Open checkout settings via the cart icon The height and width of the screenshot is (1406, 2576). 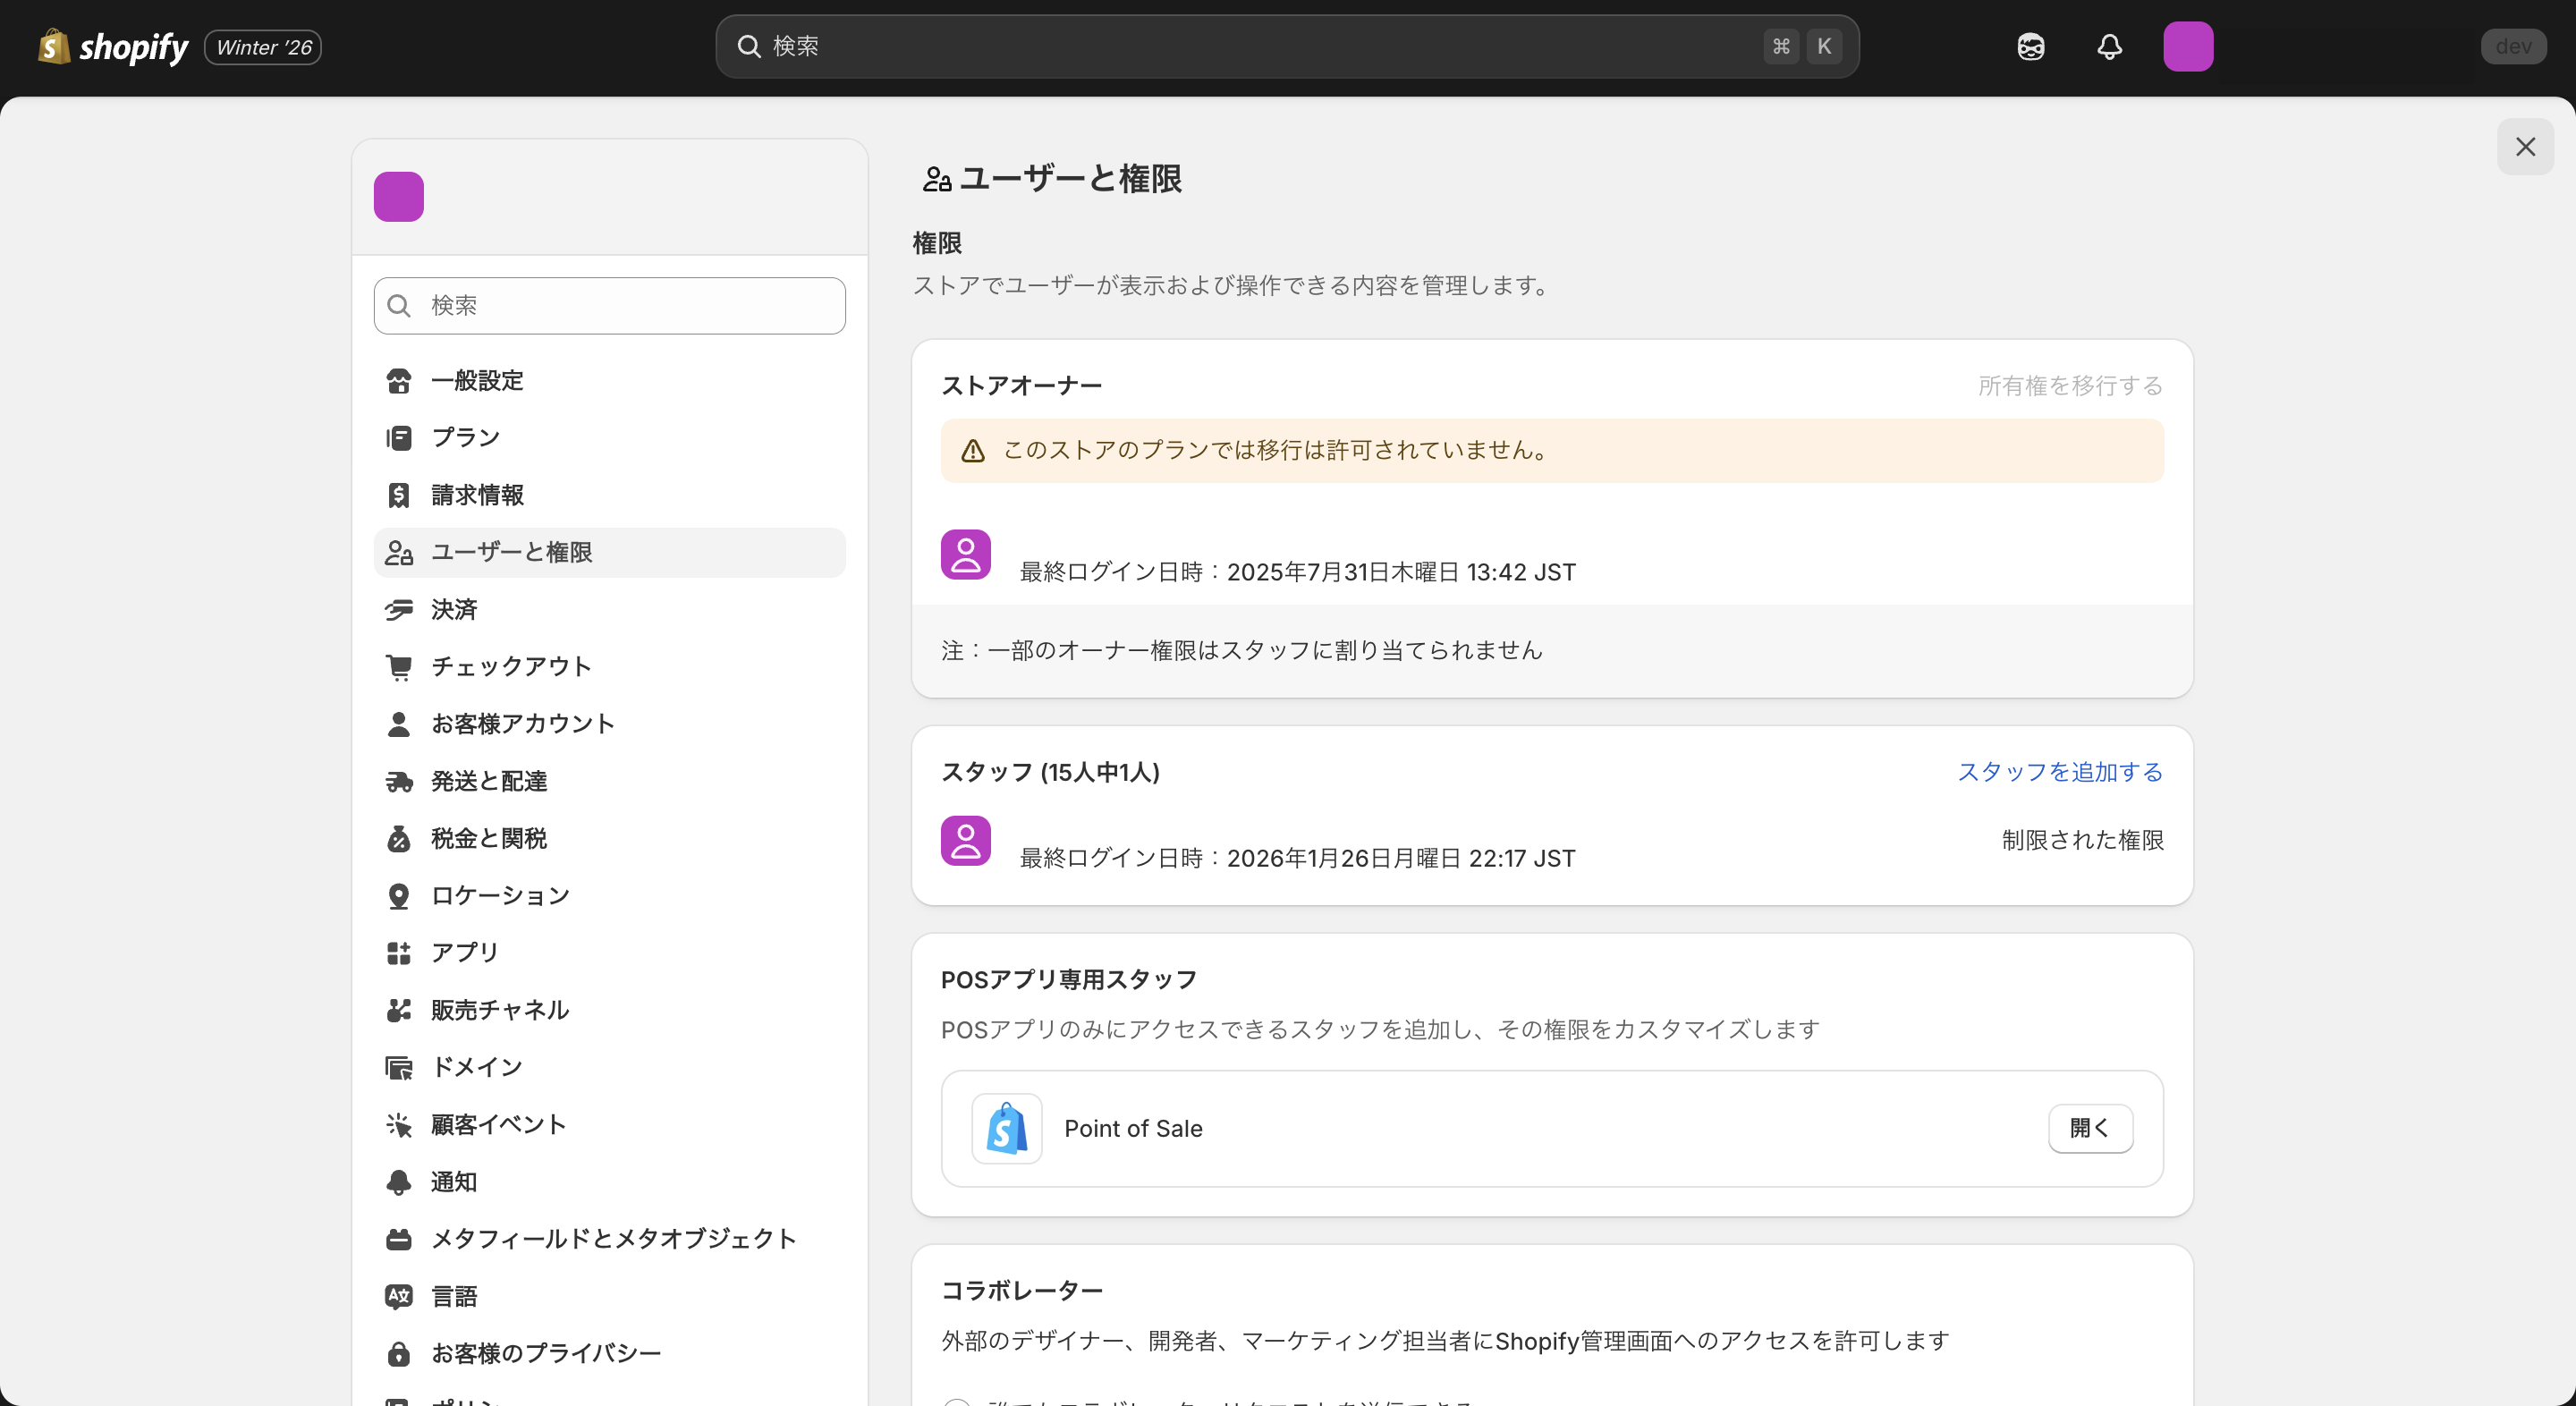click(x=399, y=666)
